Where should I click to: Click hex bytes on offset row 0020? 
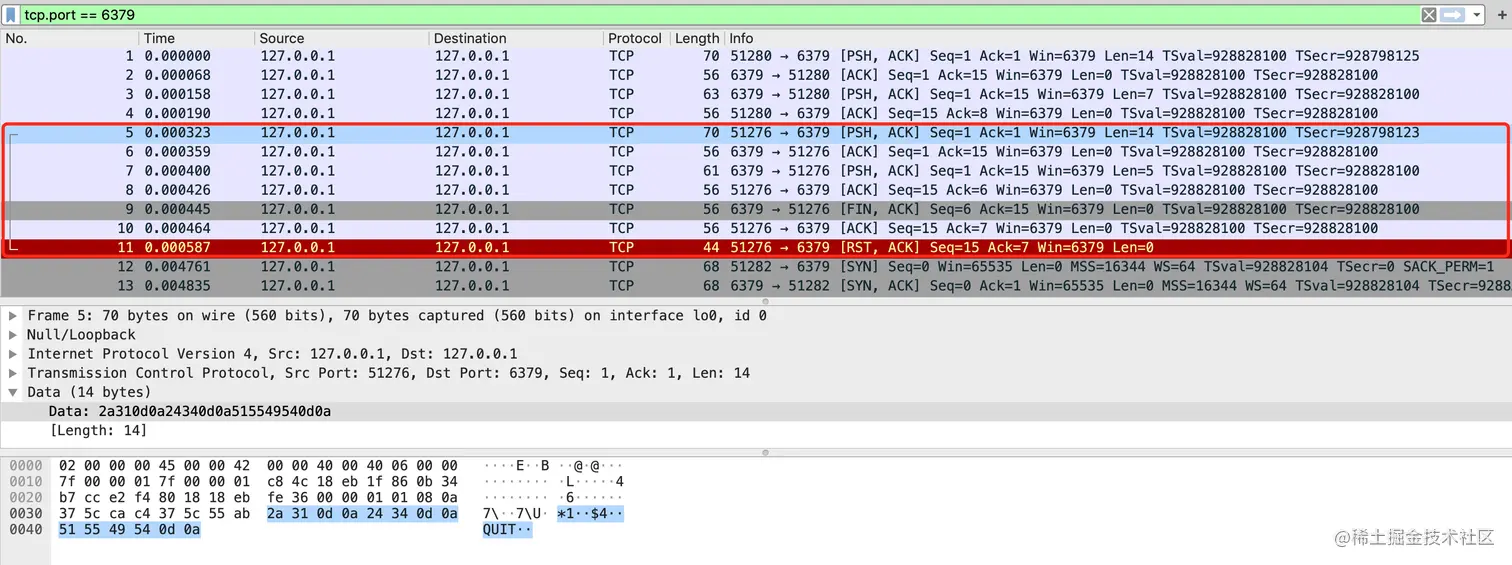point(258,498)
